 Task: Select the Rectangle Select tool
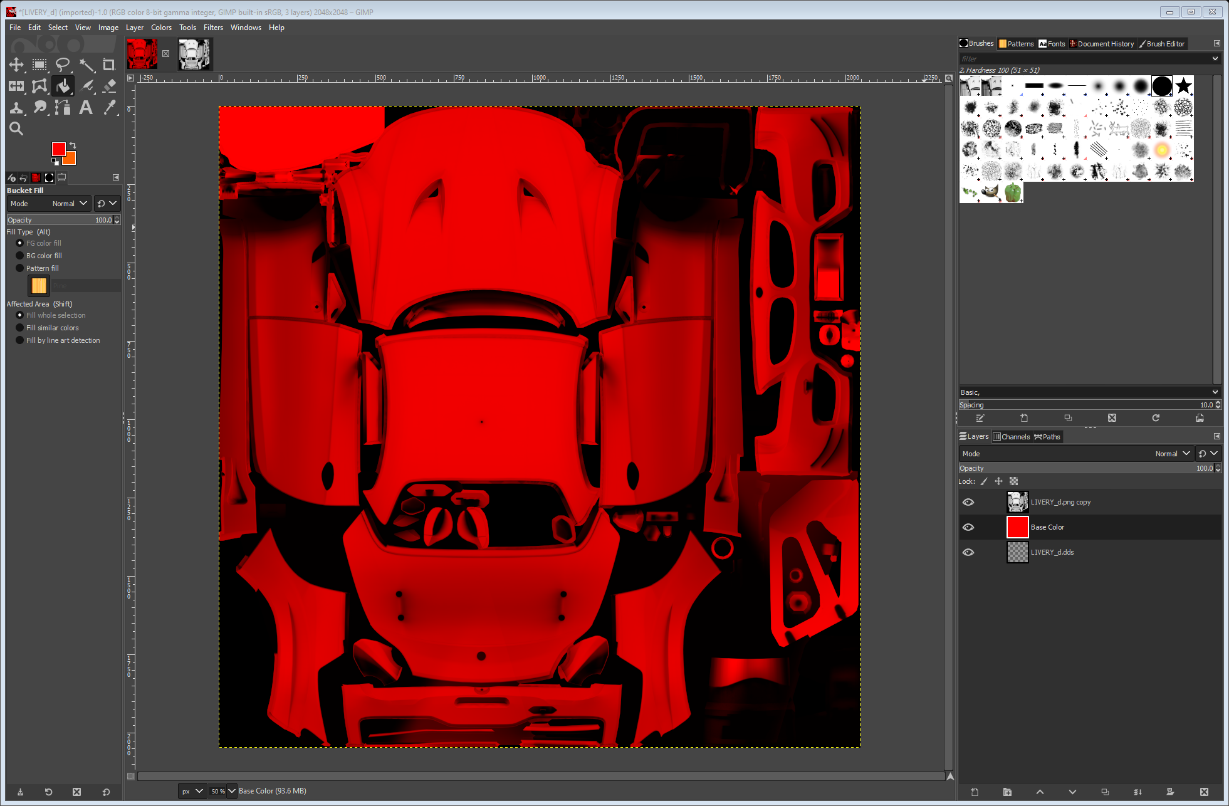[x=39, y=65]
